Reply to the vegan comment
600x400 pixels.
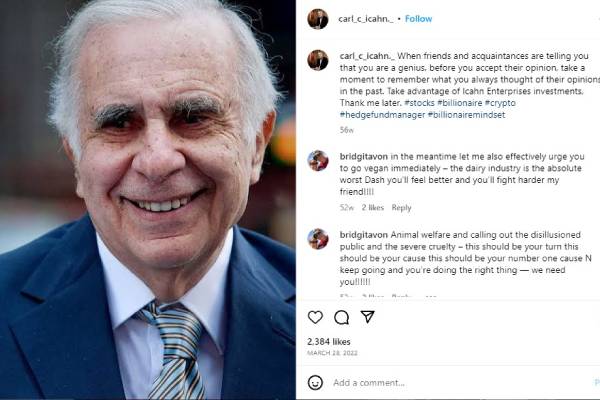[x=401, y=208]
